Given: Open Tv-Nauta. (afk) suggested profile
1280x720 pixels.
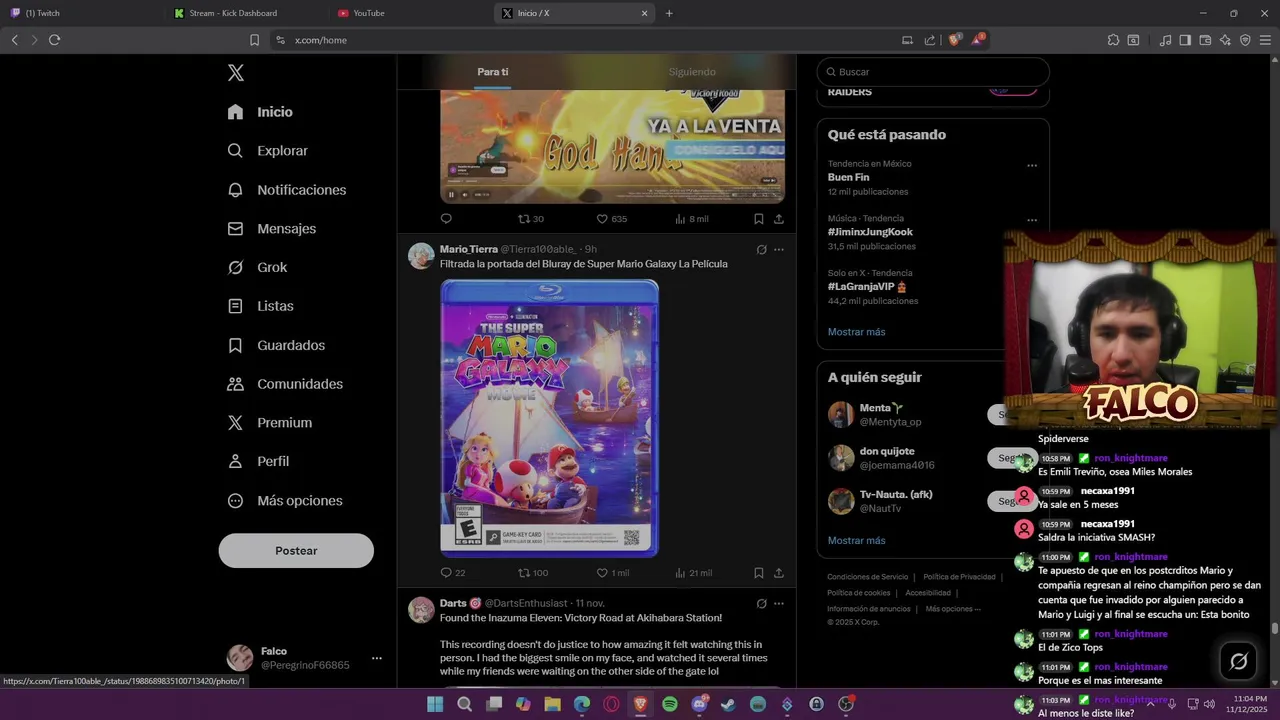Looking at the screenshot, I should click(x=896, y=495).
